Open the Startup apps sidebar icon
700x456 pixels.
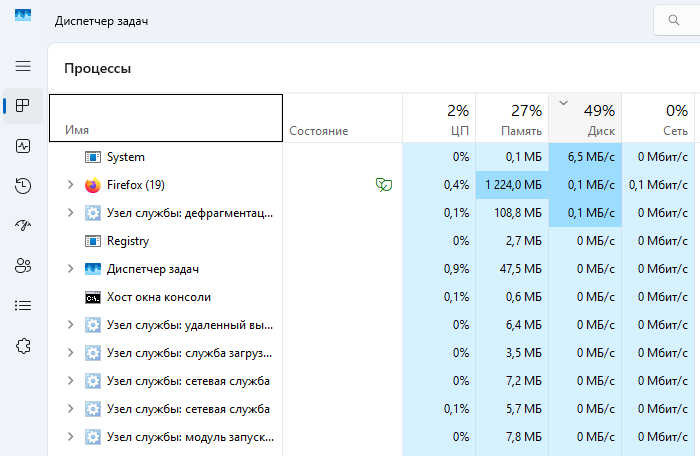(23, 226)
